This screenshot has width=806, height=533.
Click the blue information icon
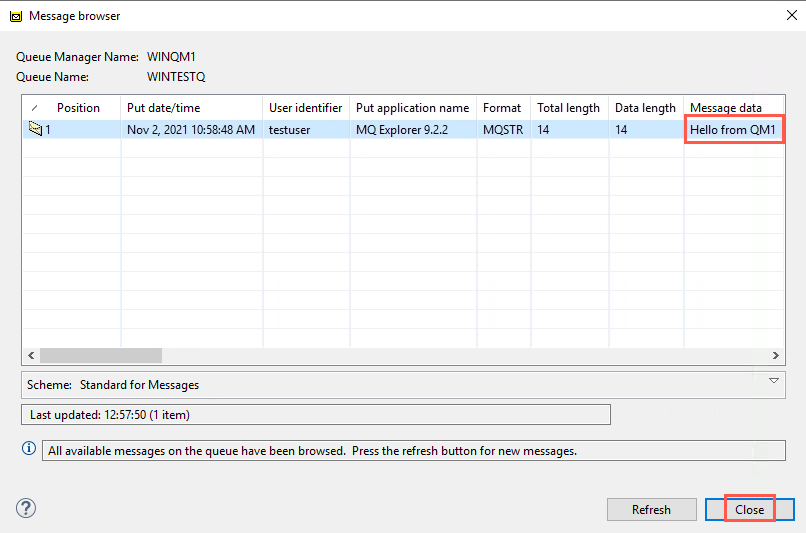29,448
